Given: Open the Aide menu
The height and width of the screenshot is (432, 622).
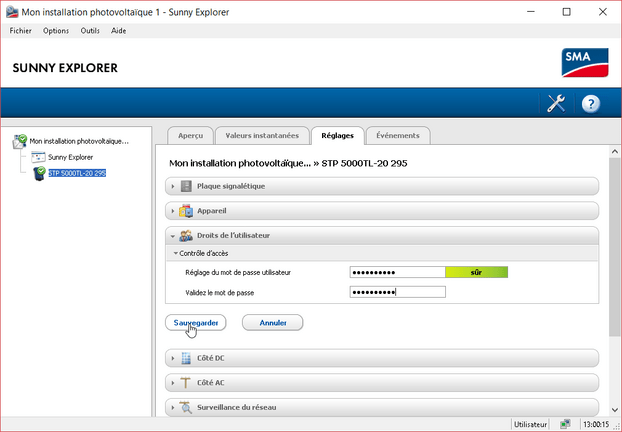Looking at the screenshot, I should [119, 31].
